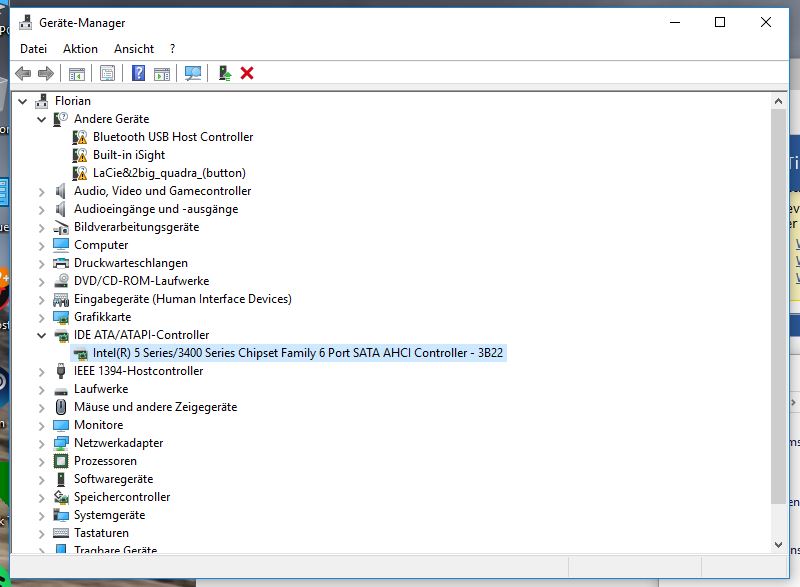Click the Bildverarbeitungsgeräte camera icon
Viewport: 800px width, 587px height.
coord(61,227)
